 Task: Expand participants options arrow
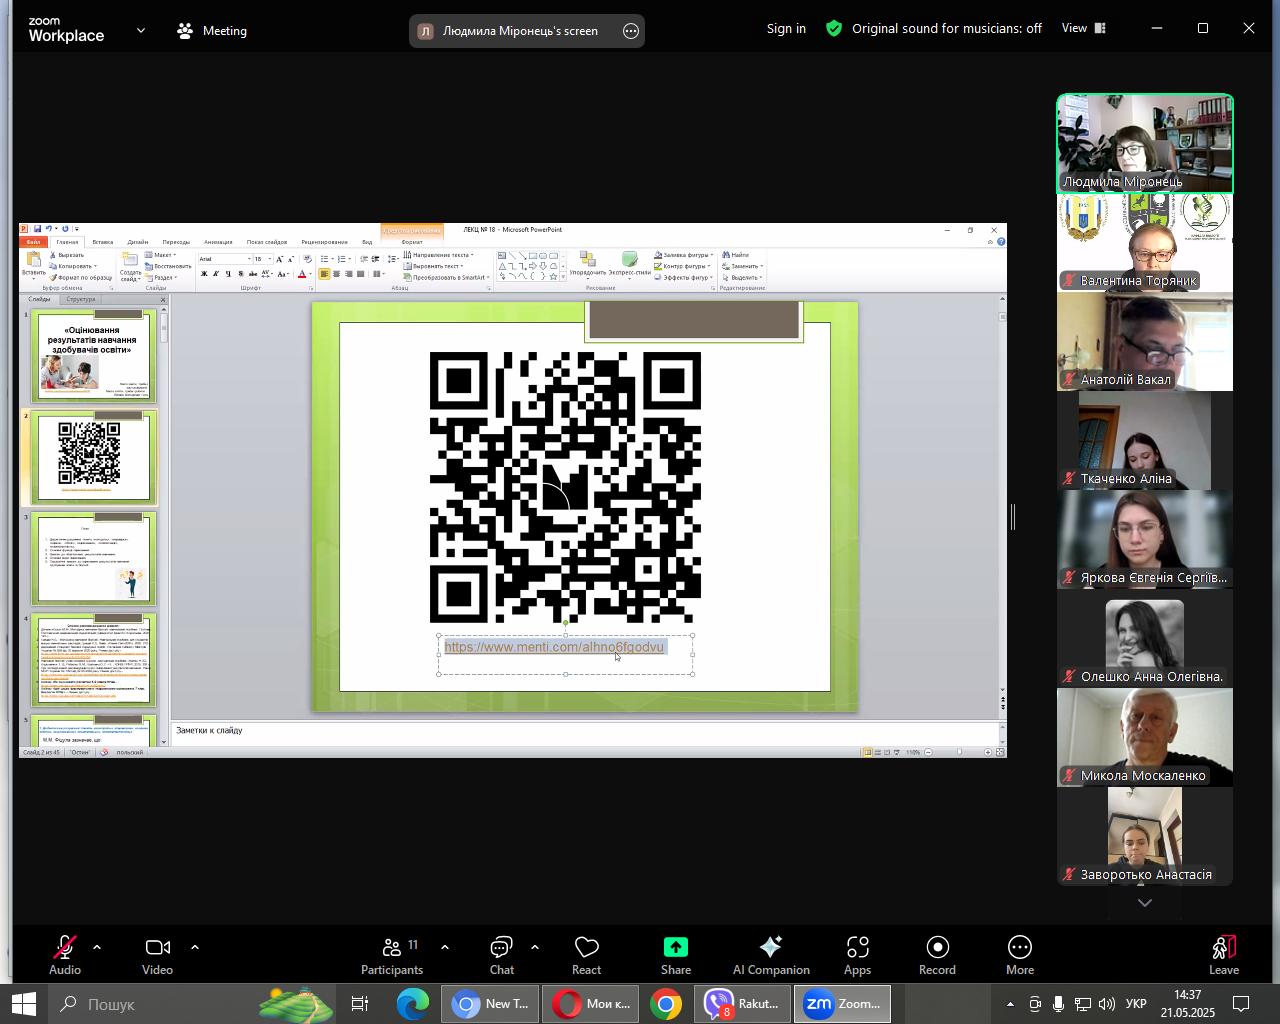coord(444,947)
